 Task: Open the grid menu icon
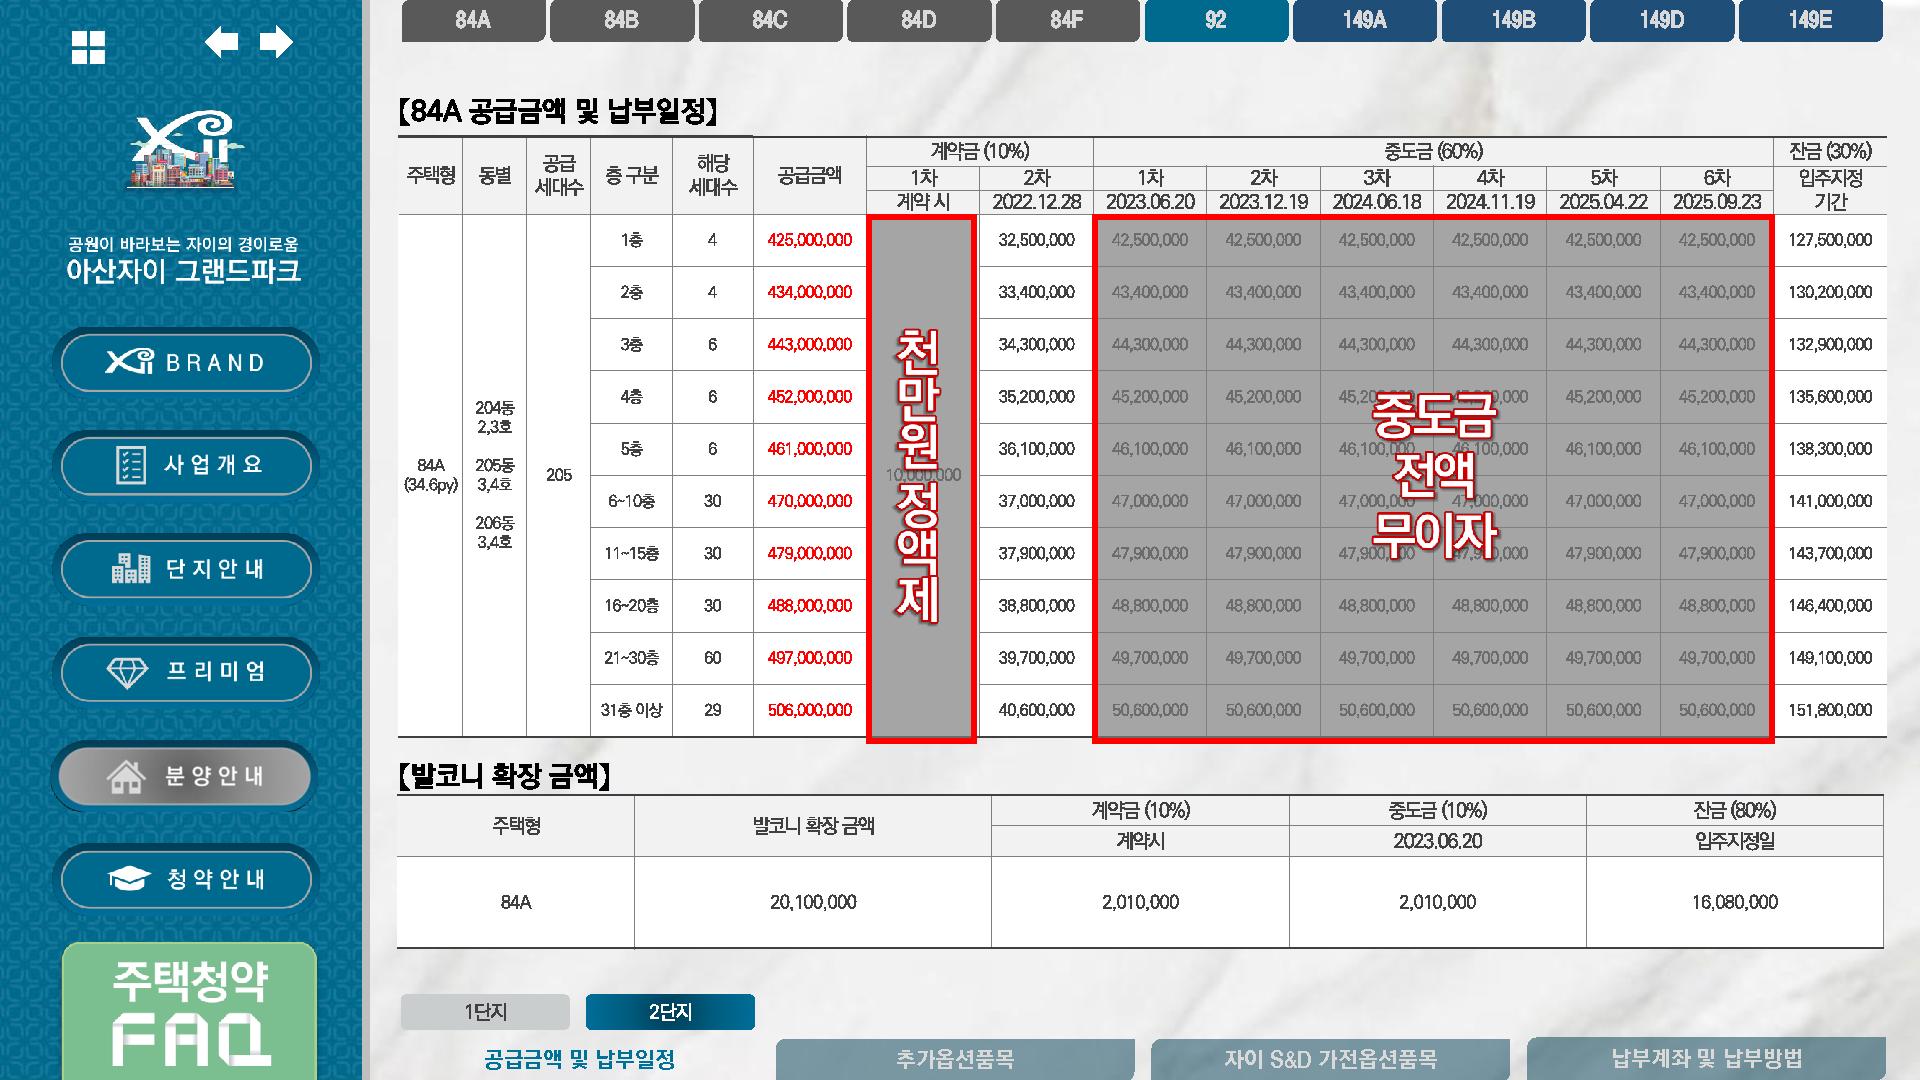(88, 47)
